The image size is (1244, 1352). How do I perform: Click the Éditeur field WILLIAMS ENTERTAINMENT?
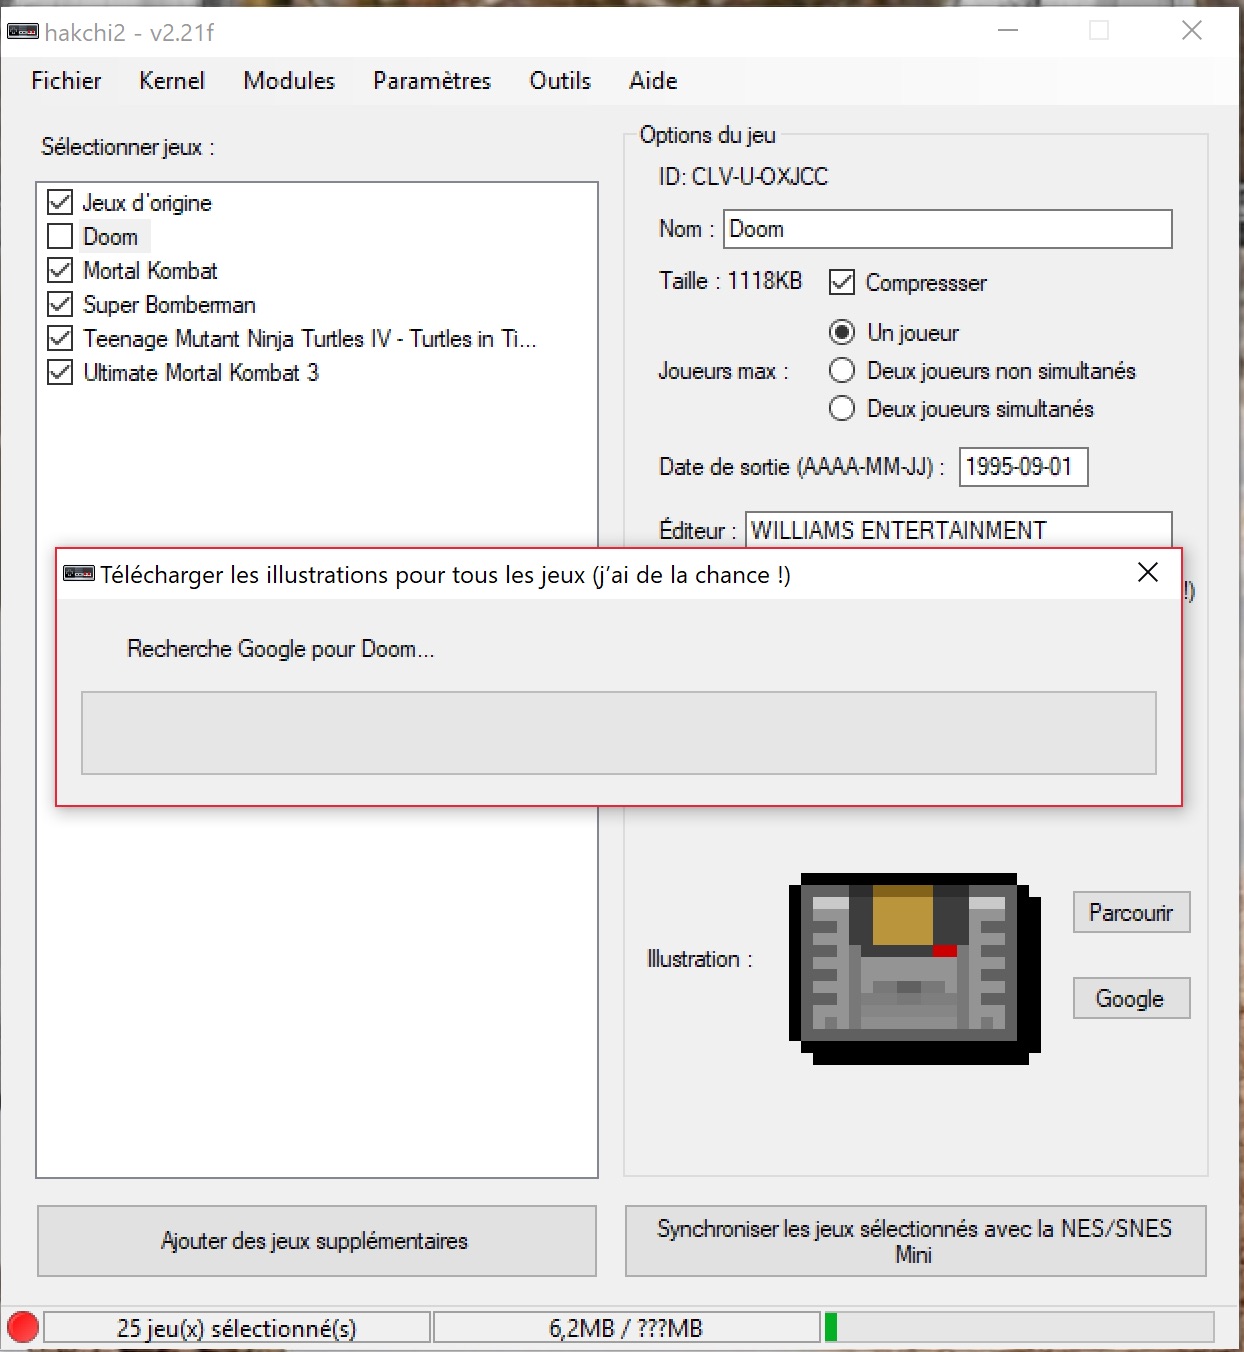[x=958, y=530]
